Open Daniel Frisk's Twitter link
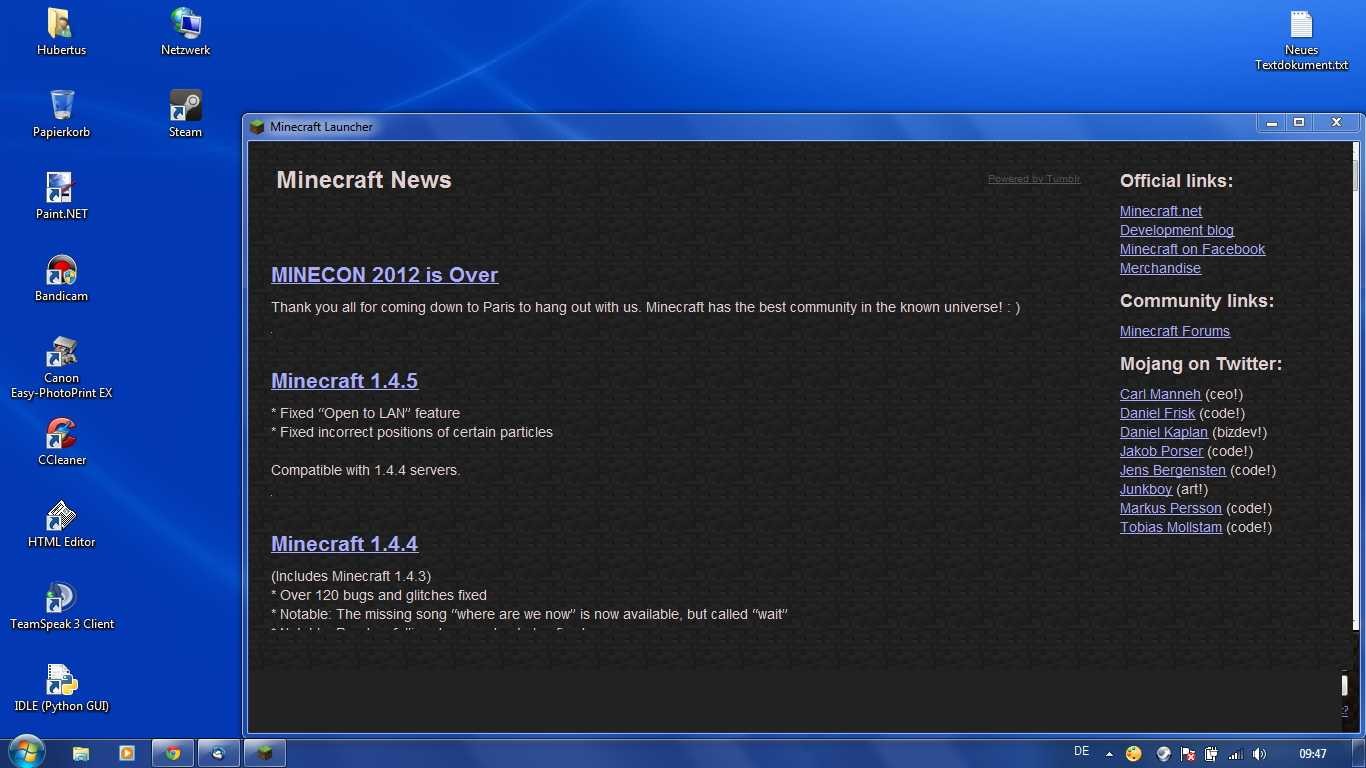Viewport: 1366px width, 768px height. pos(1157,413)
